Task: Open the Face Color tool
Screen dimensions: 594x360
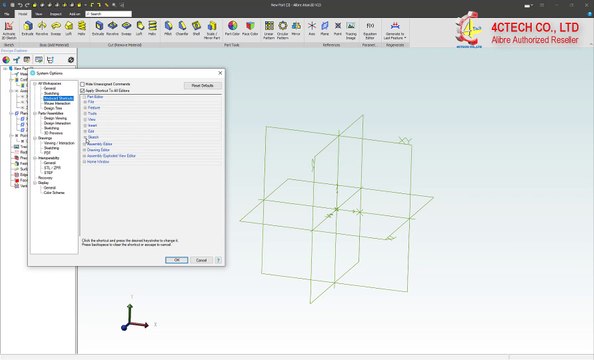Action: [x=250, y=28]
